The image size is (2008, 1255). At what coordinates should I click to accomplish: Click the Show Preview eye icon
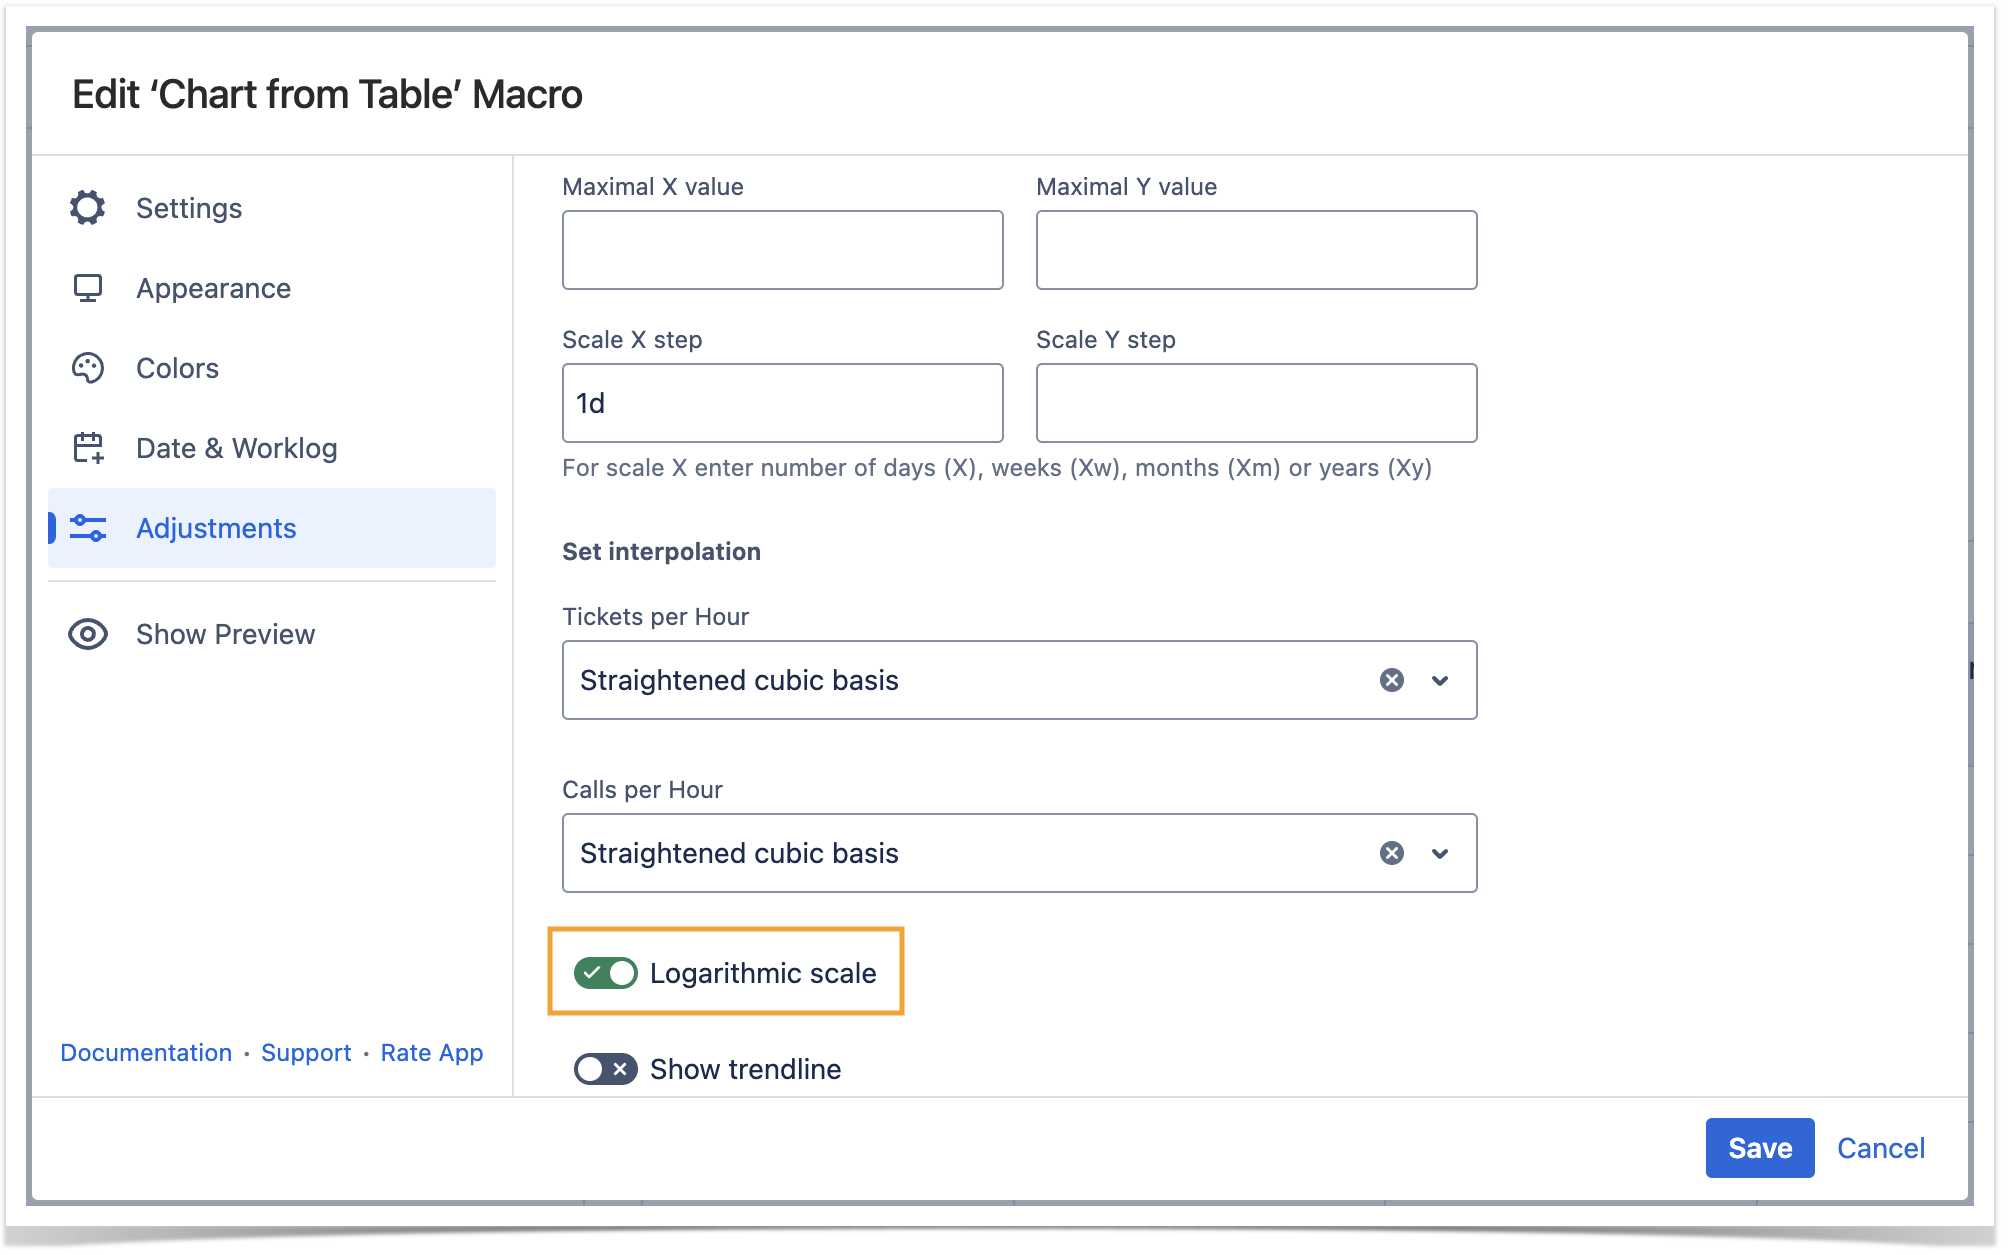click(x=88, y=634)
